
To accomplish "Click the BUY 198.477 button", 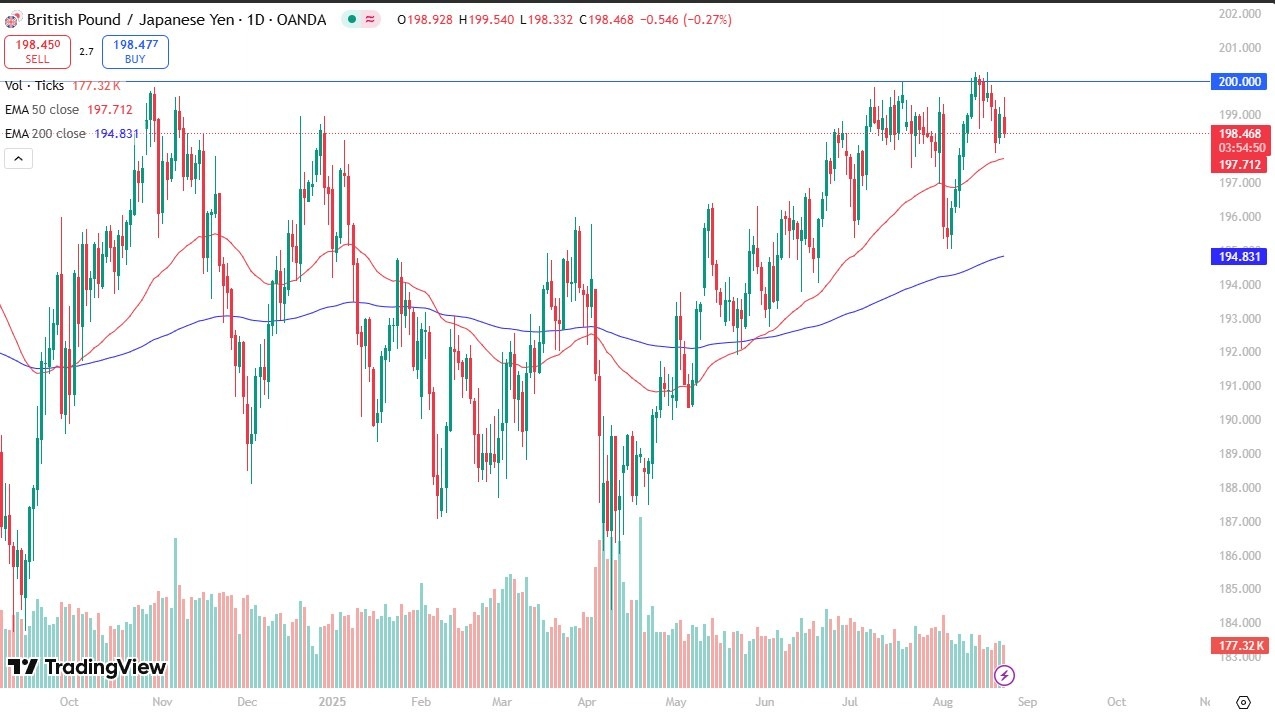I will point(134,51).
